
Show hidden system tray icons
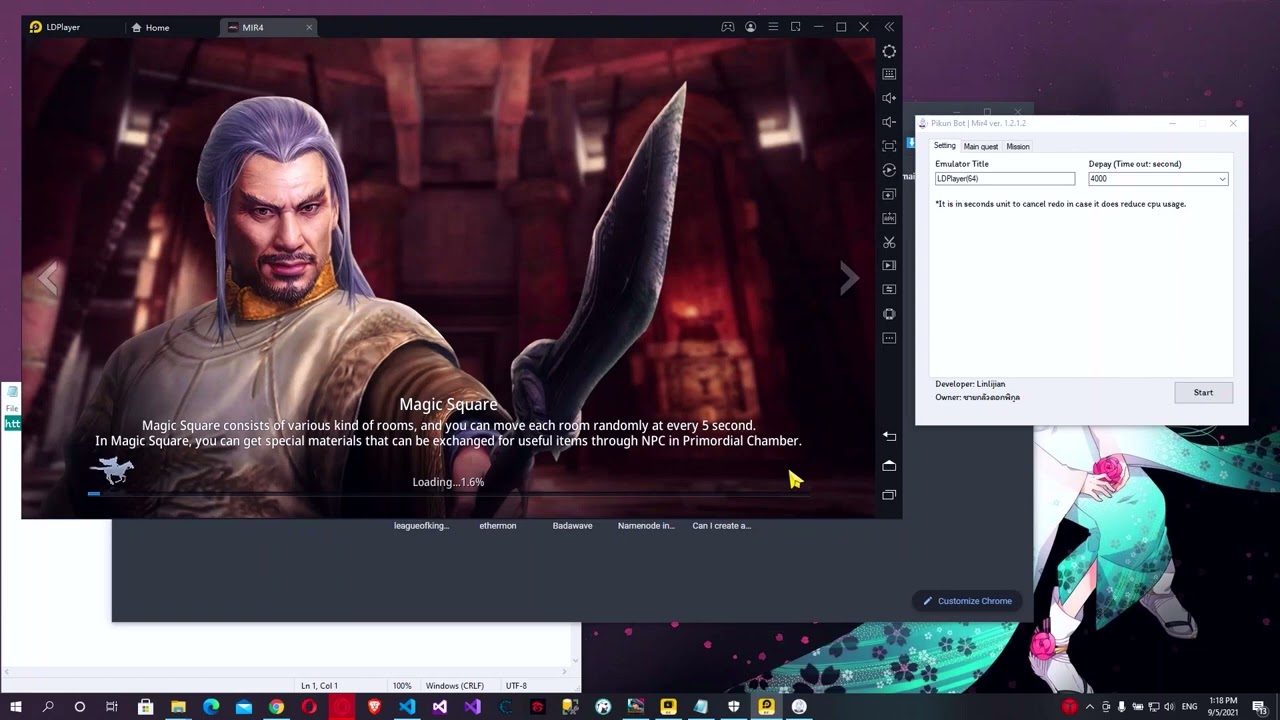[1090, 707]
